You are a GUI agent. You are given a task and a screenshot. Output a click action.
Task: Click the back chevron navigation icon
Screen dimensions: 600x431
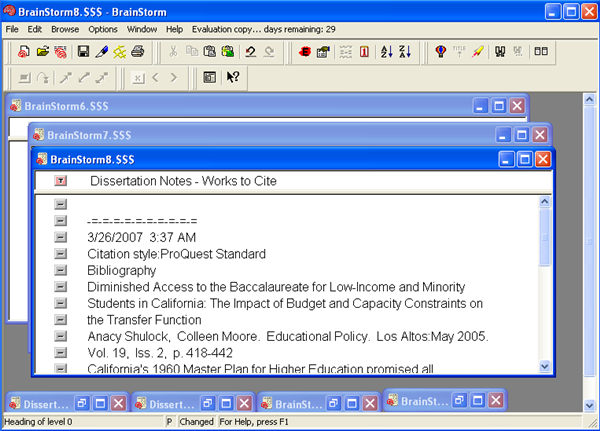[155, 78]
